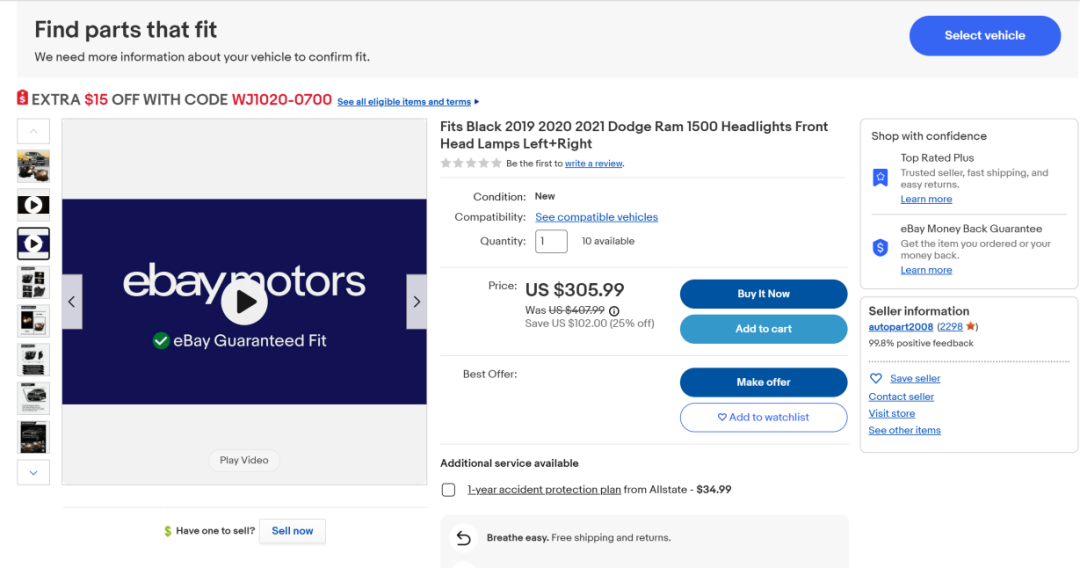The height and width of the screenshot is (568, 1080).
Task: Click the heart icon next to Save seller
Action: point(876,379)
